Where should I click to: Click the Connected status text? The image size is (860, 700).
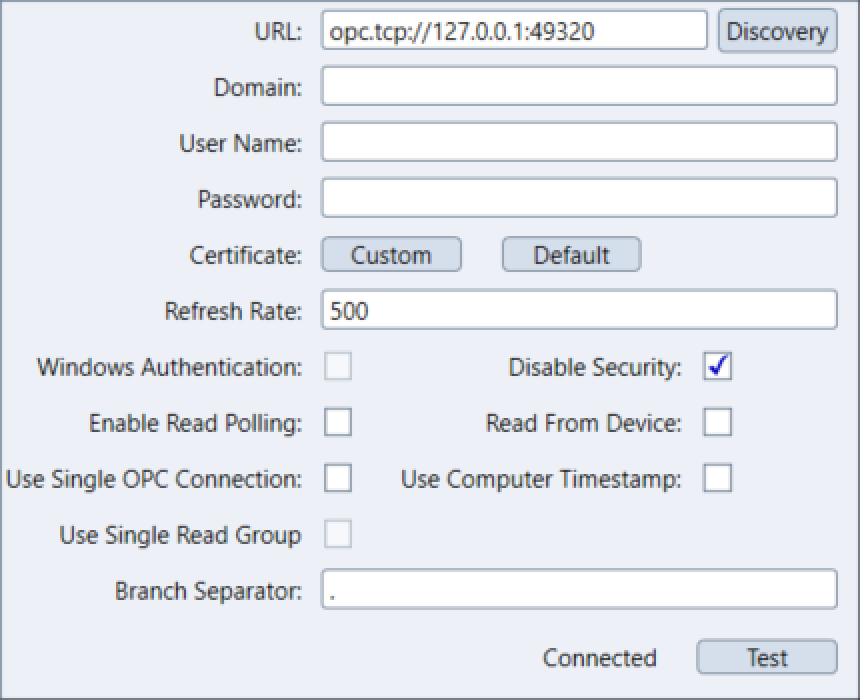click(599, 658)
